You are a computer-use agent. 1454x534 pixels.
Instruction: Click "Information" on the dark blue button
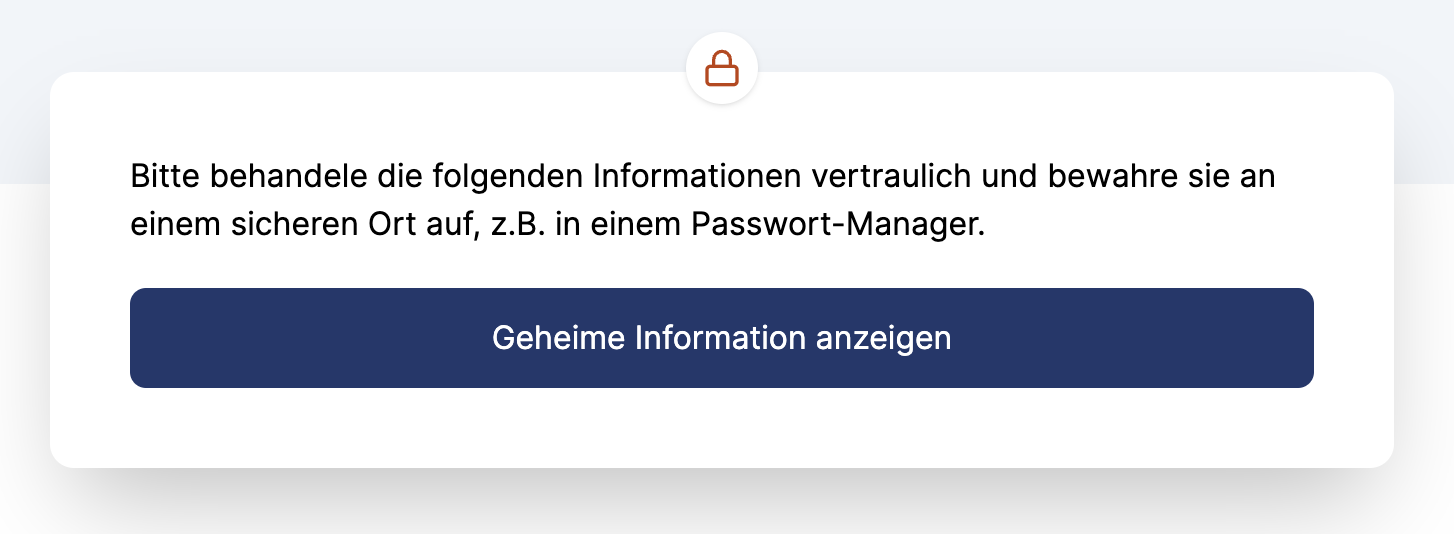point(720,338)
